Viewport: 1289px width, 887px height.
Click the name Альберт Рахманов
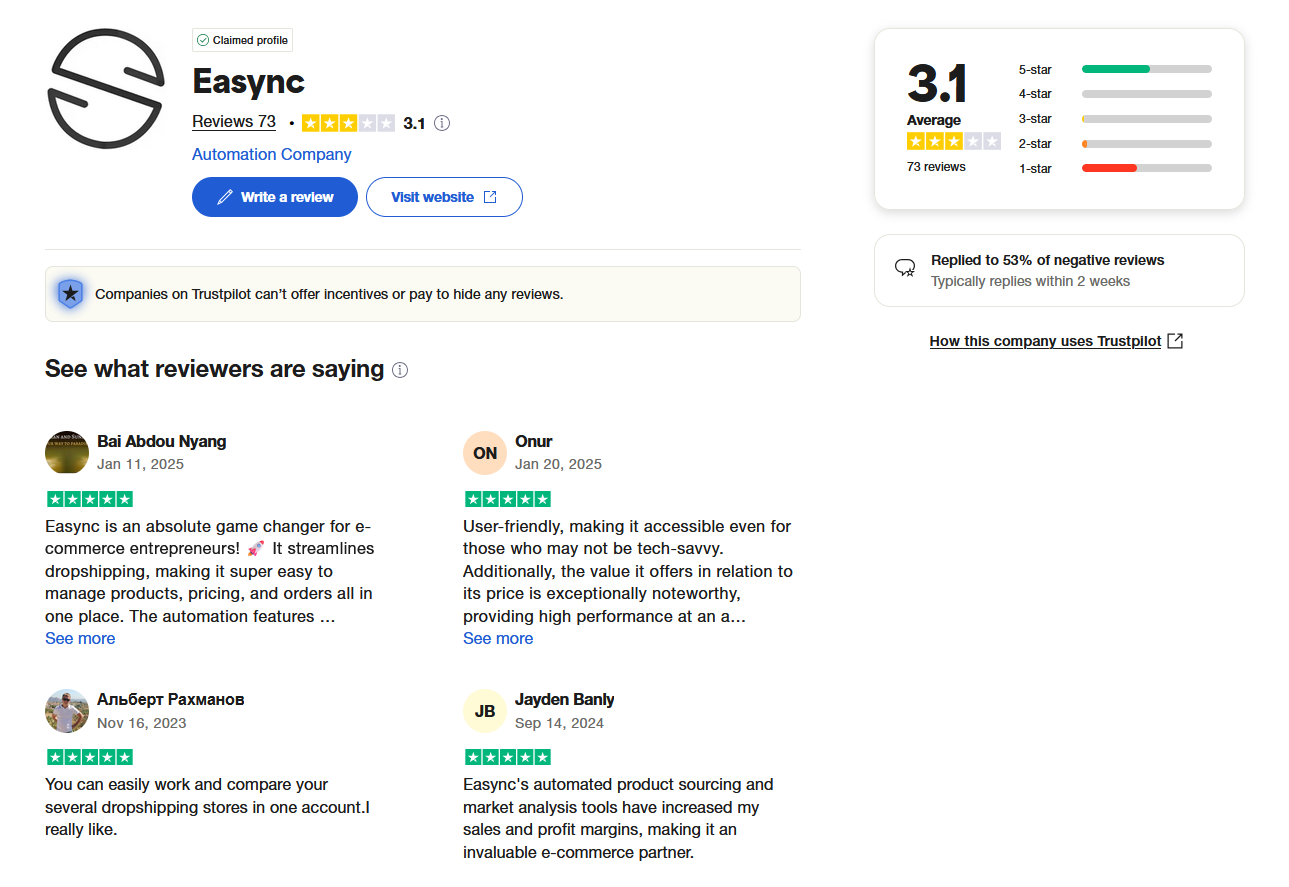[x=171, y=699]
